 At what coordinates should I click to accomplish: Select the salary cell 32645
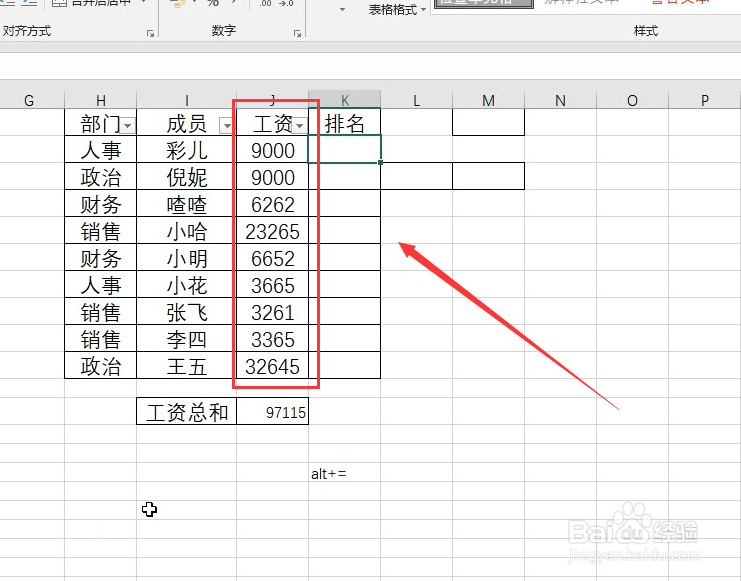click(273, 365)
